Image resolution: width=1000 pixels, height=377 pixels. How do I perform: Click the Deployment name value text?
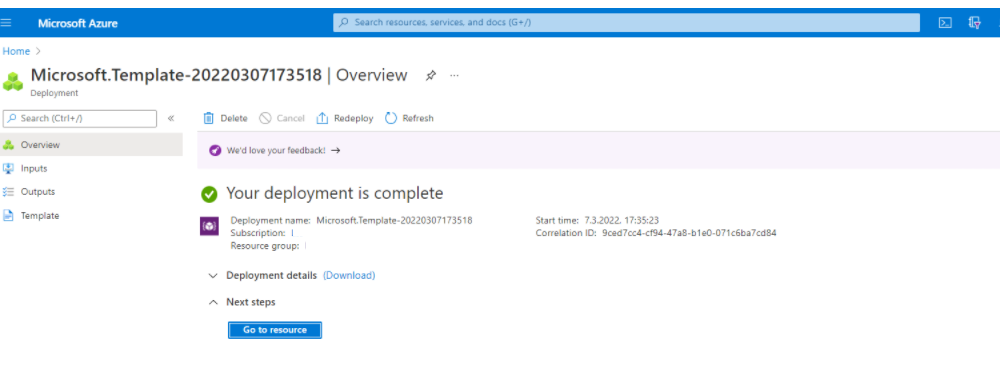click(394, 220)
